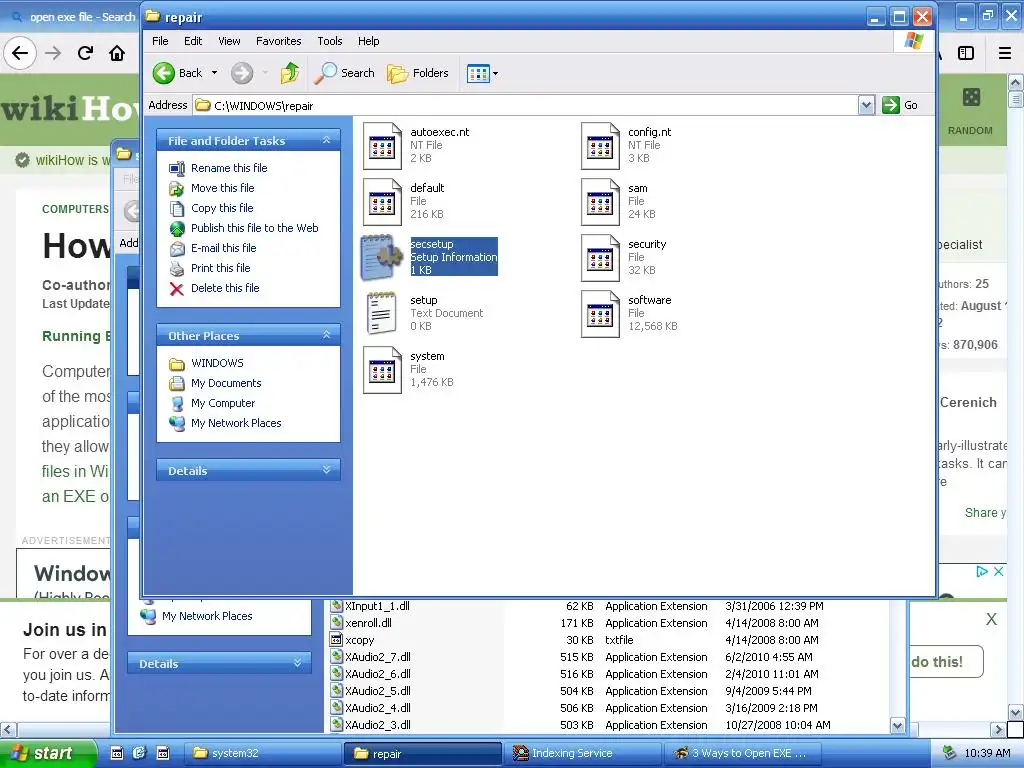This screenshot has width=1024, height=768.
Task: Click the Go button next to address
Action: click(x=900, y=105)
